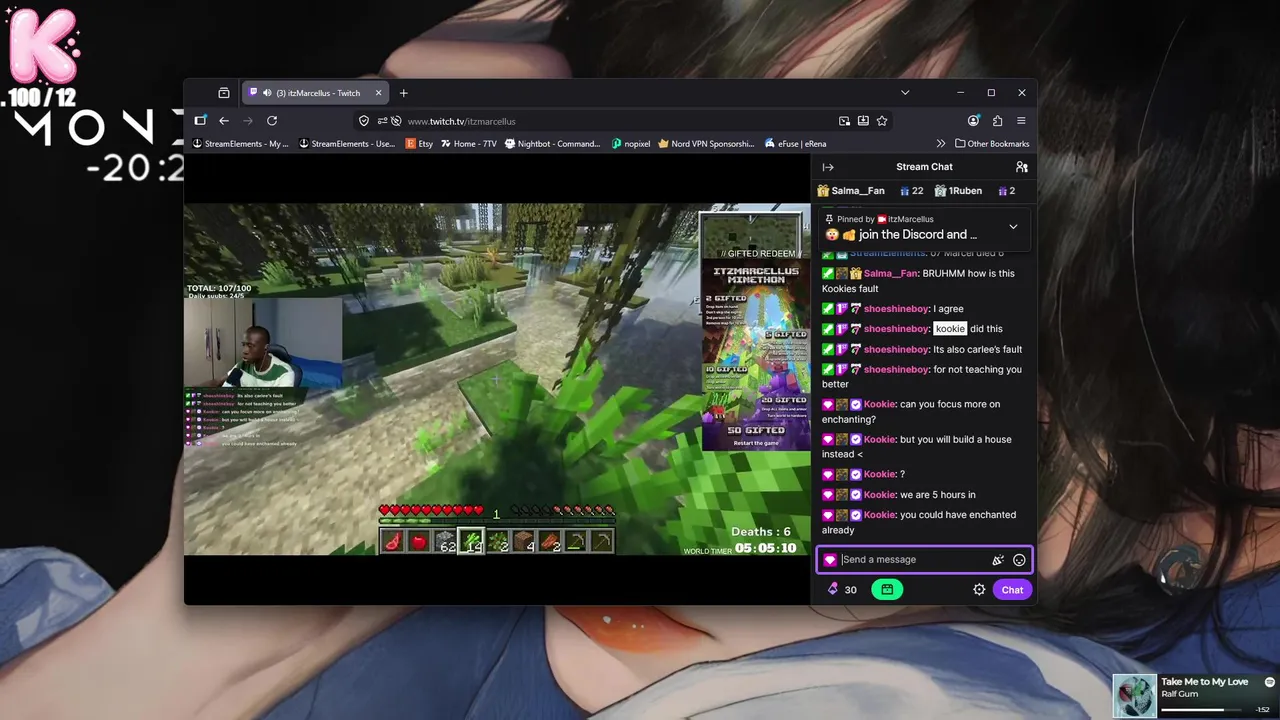
Task: Open picture-in-picture icon in address bar
Action: click(x=845, y=121)
